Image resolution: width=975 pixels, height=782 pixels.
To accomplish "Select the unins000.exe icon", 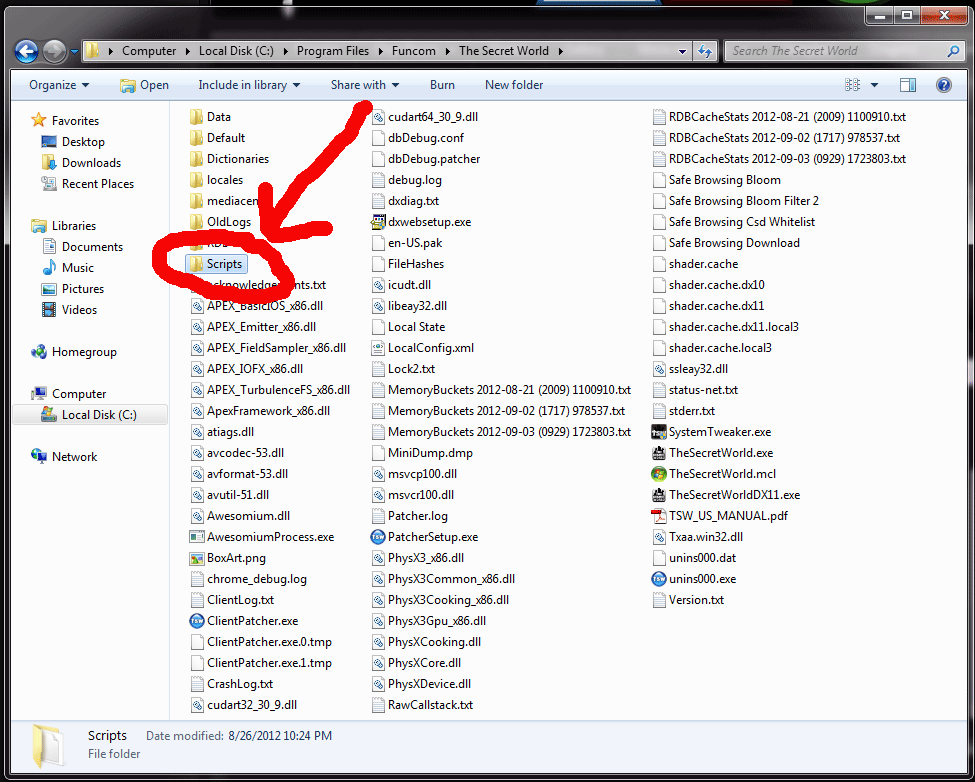I will [x=658, y=579].
